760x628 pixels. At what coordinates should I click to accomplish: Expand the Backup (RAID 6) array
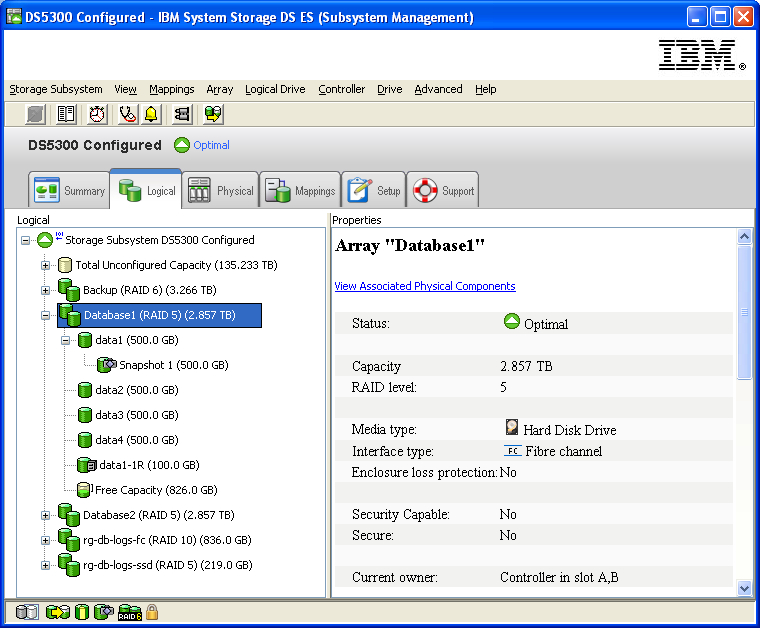[x=46, y=290]
